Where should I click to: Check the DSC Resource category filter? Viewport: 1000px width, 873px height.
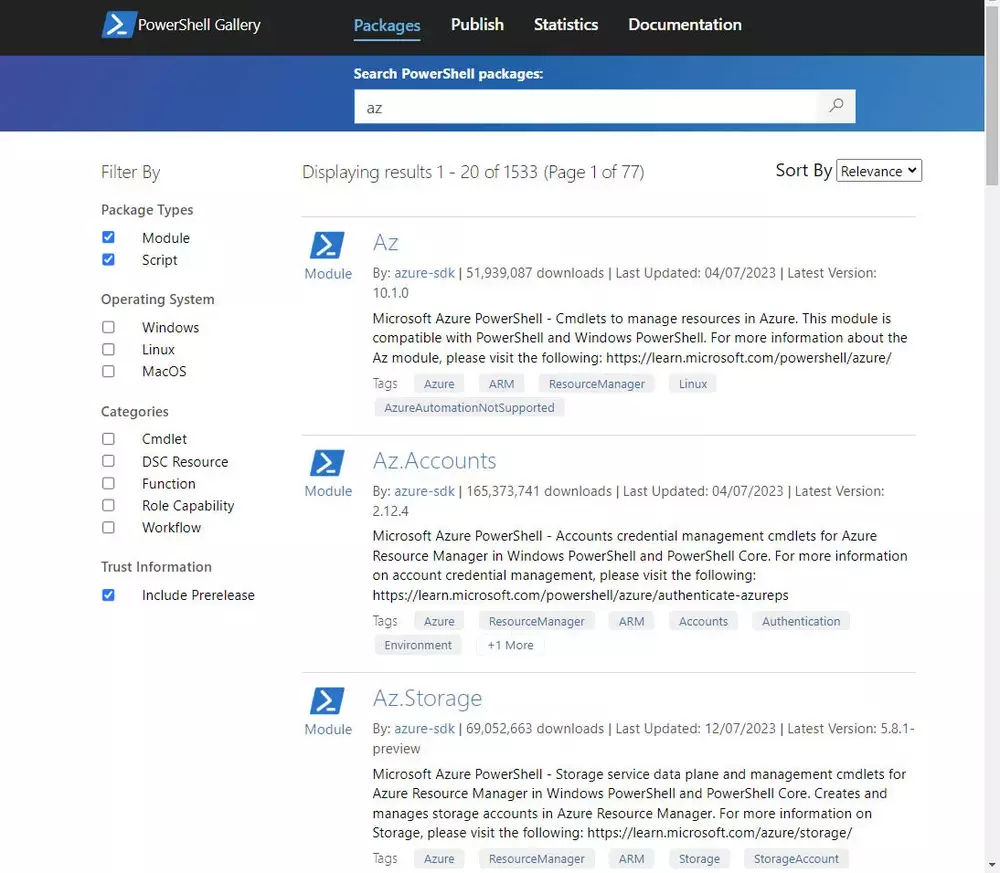pos(108,461)
